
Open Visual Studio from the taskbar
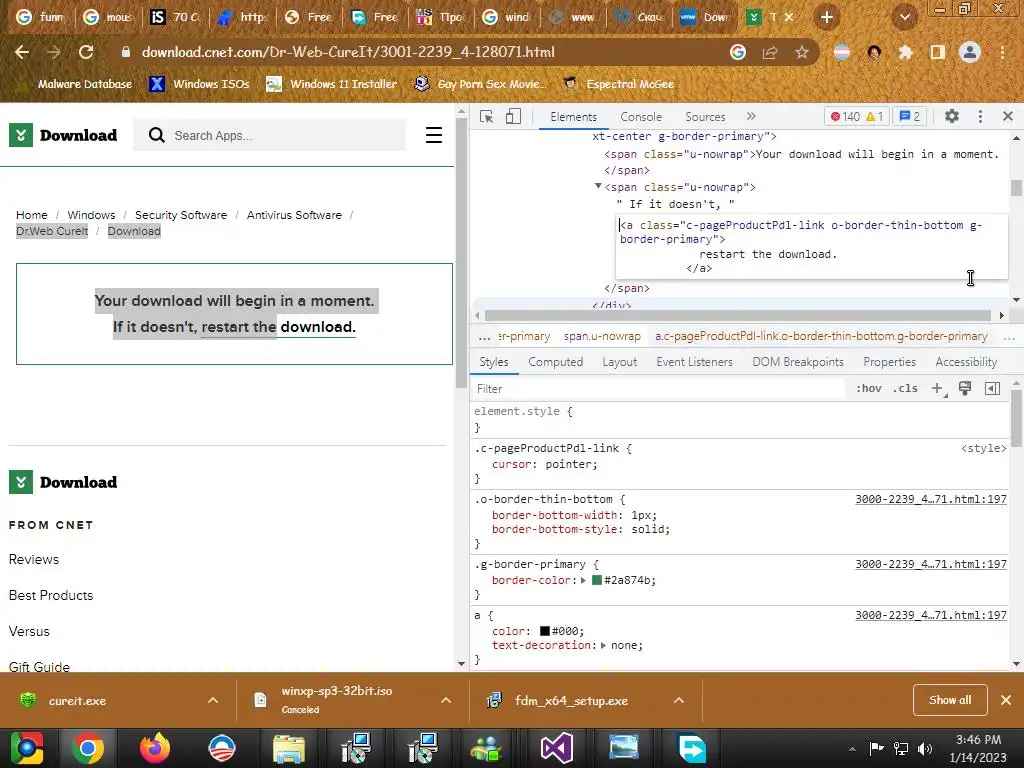click(556, 748)
